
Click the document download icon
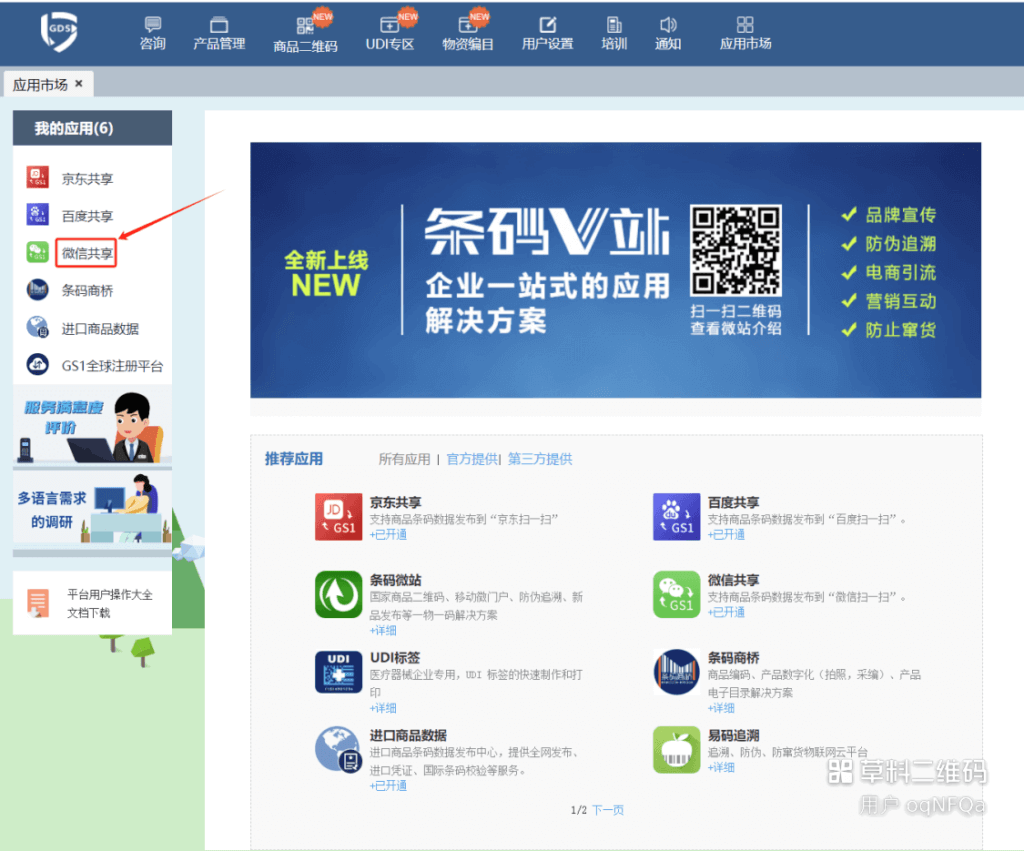coord(37,602)
